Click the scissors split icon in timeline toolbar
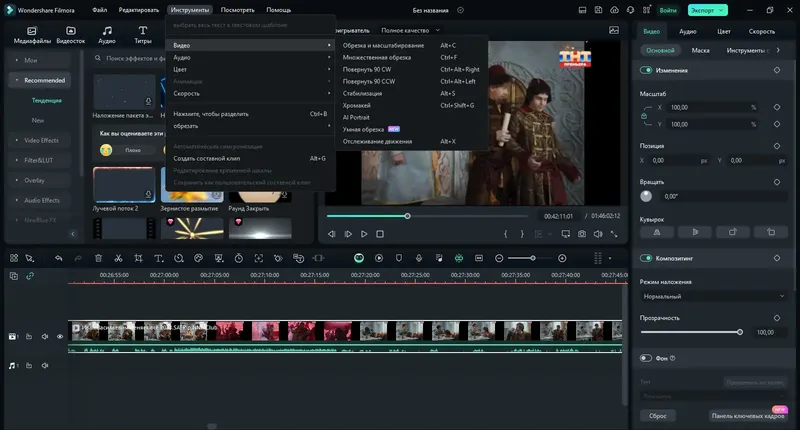Viewport: 800px width, 430px height. click(x=119, y=258)
